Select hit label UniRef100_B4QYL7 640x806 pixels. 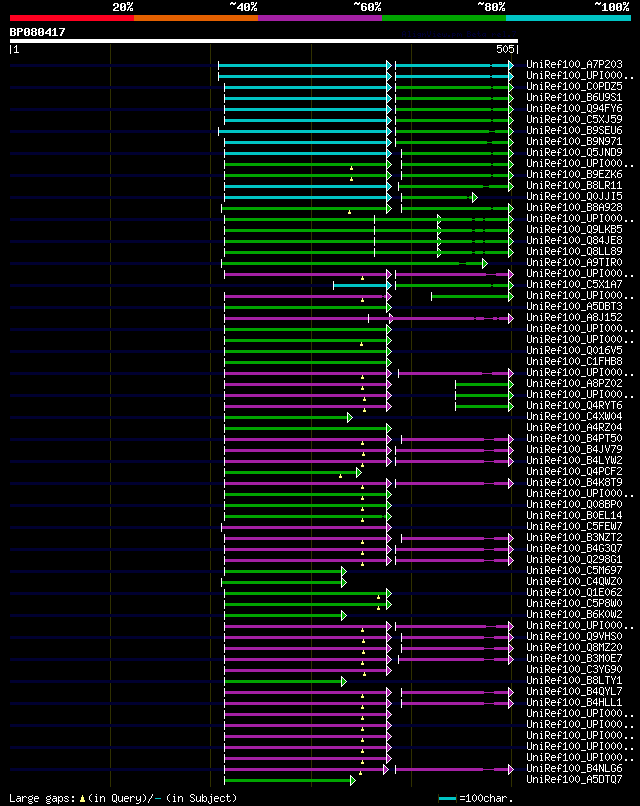click(574, 691)
